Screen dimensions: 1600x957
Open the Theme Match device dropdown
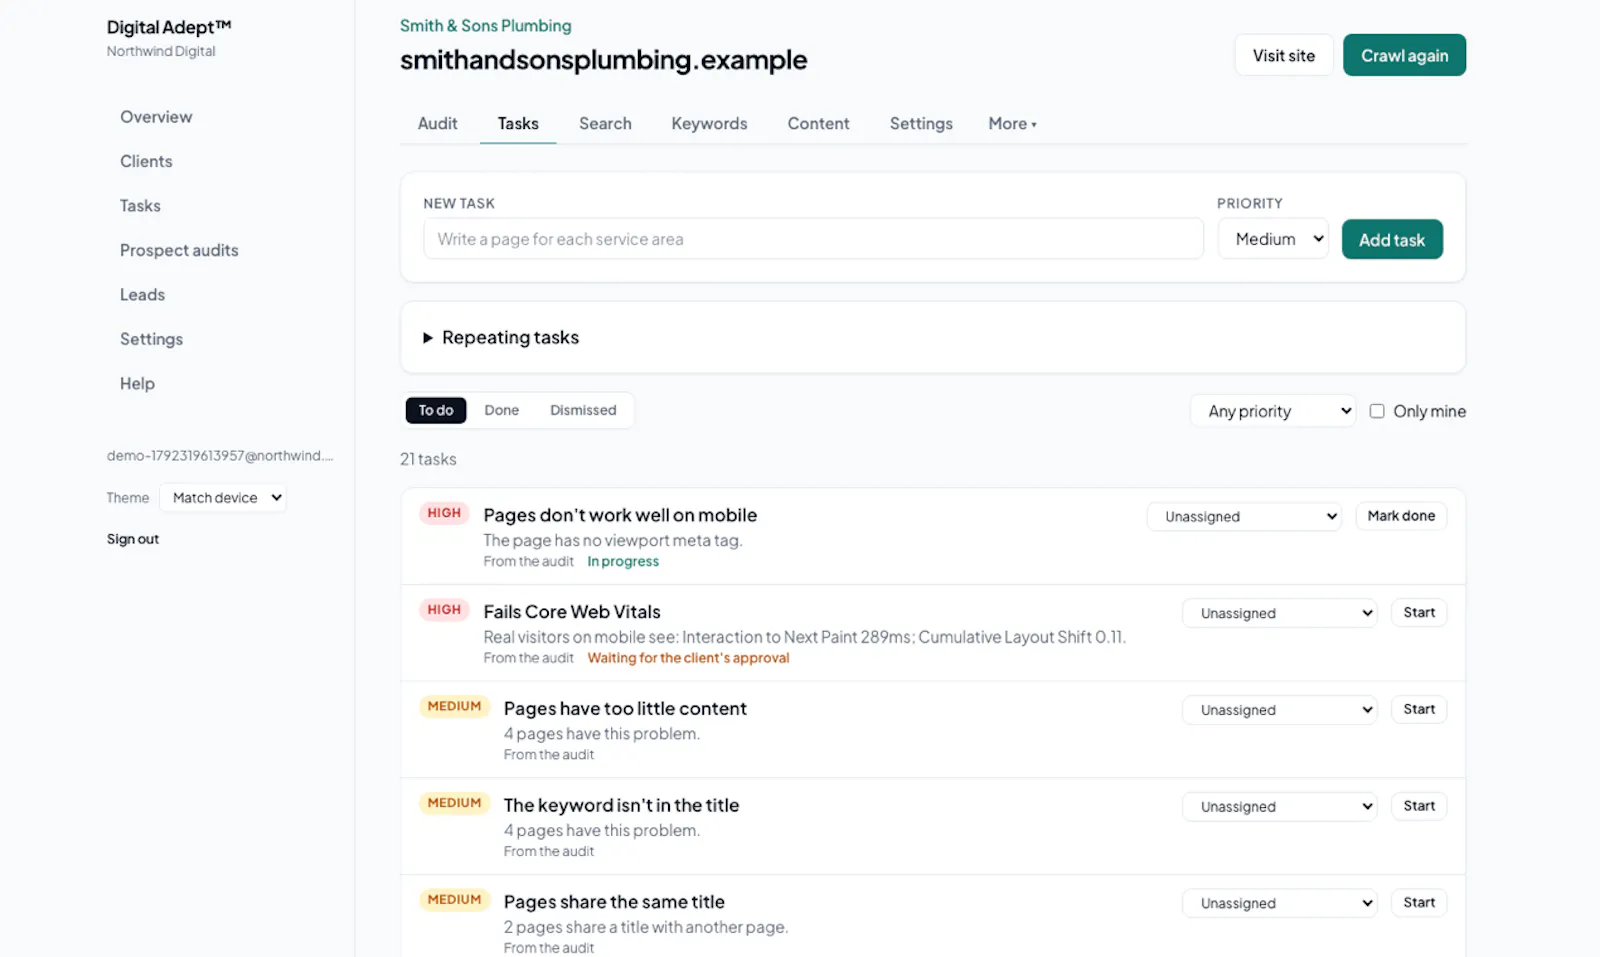pos(223,498)
